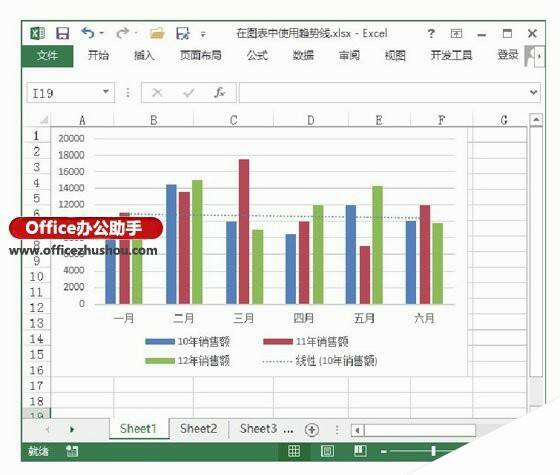Image resolution: width=560 pixels, height=475 pixels.
Task: Save the workbook with the floppy icon
Action: (x=62, y=33)
